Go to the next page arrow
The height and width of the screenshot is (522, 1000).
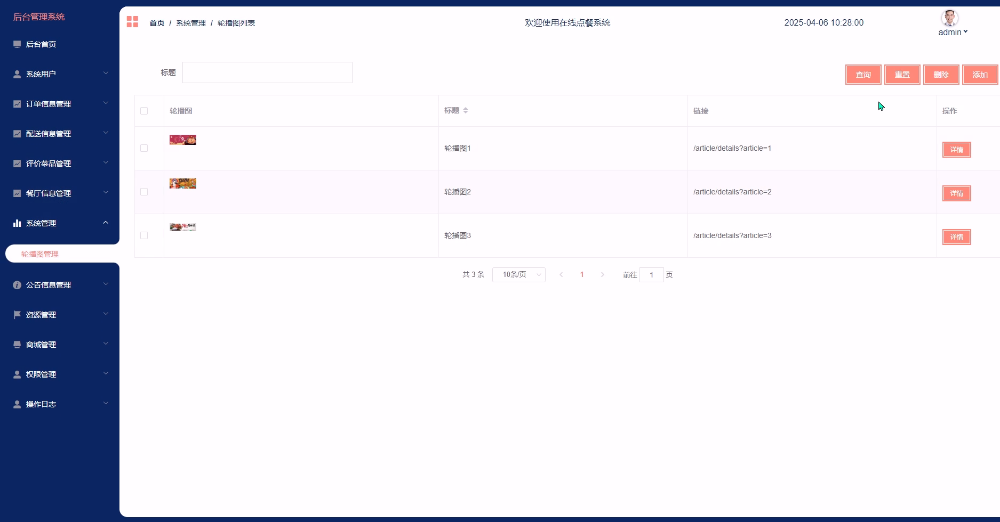point(602,274)
